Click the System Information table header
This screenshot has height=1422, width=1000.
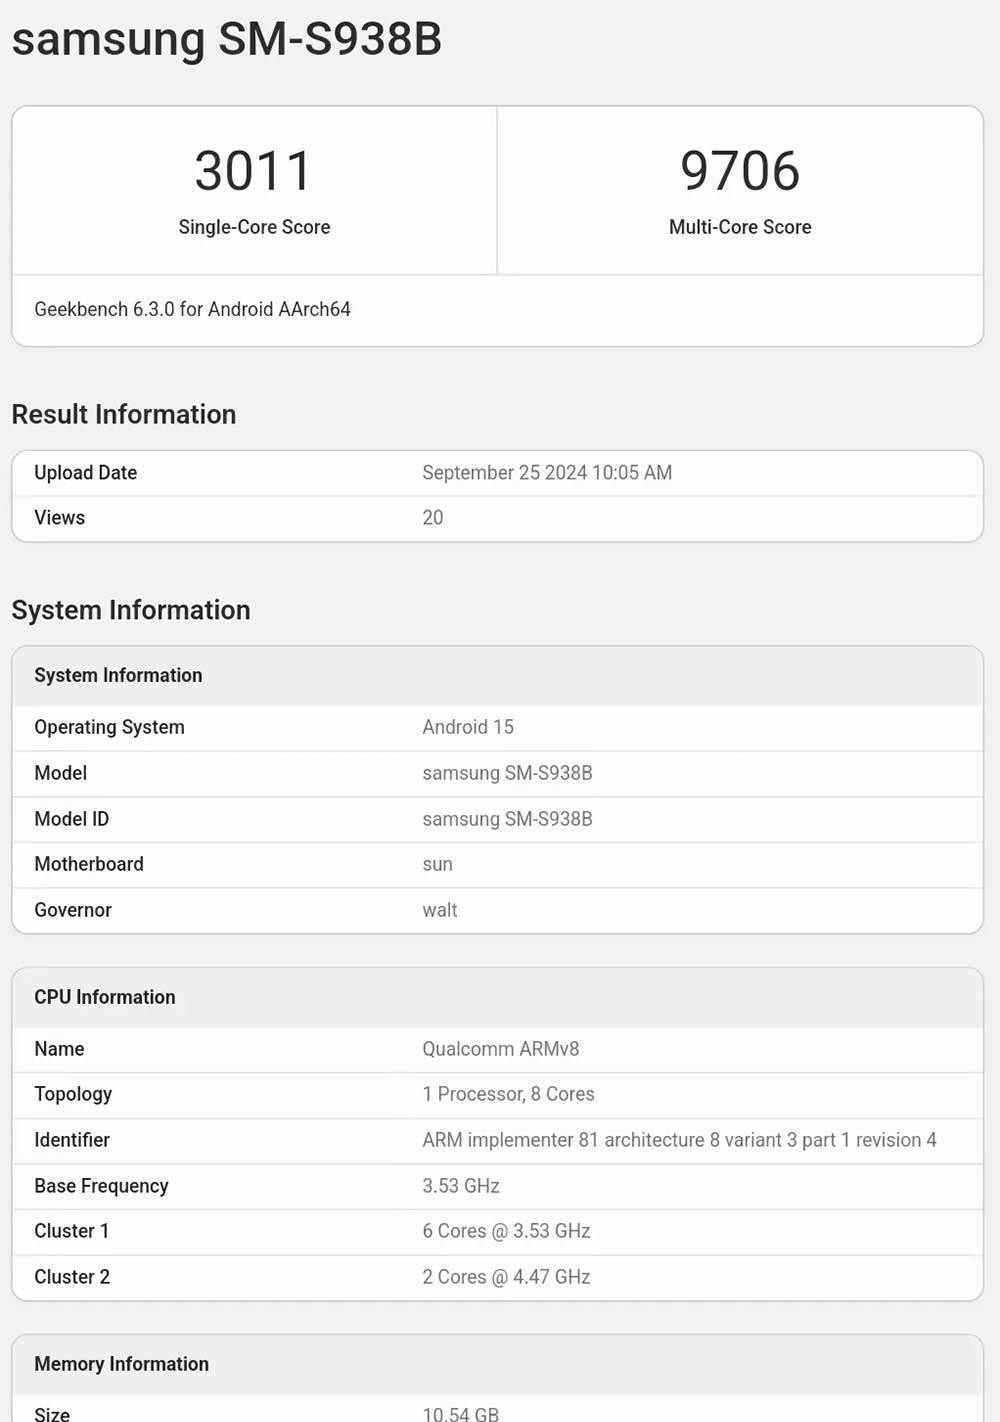118,675
